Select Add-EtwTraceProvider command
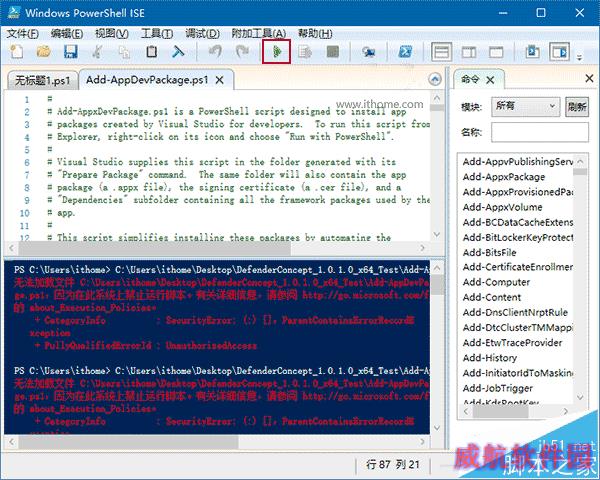600x480 pixels. pyautogui.click(x=512, y=343)
